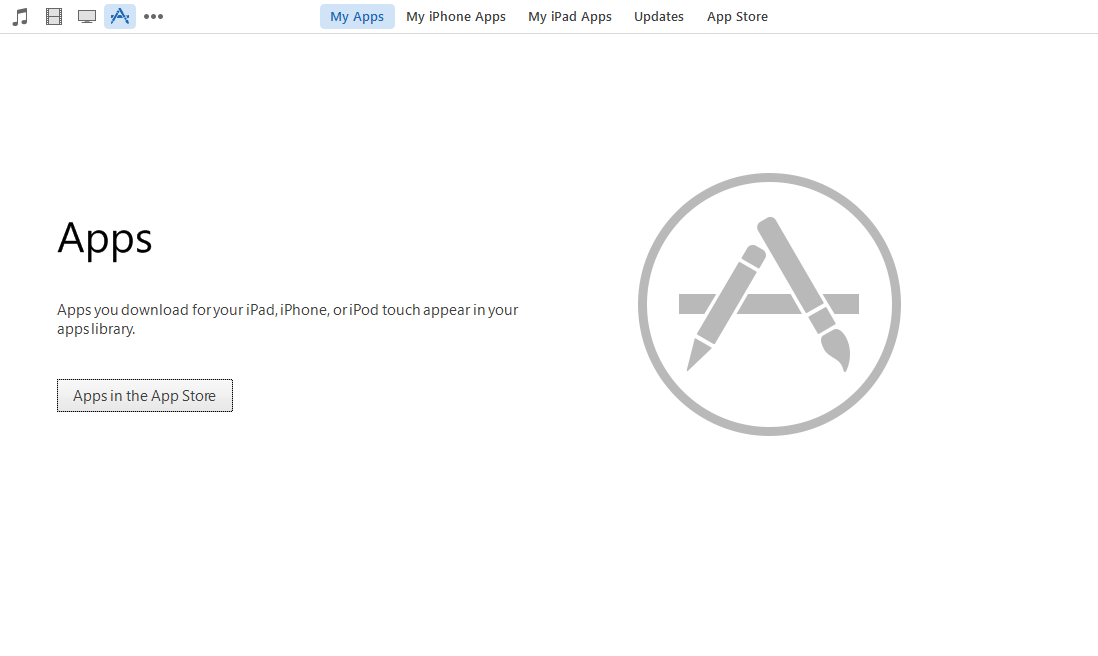Open the Updates tab
The image size is (1098, 656).
pyautogui.click(x=659, y=16)
